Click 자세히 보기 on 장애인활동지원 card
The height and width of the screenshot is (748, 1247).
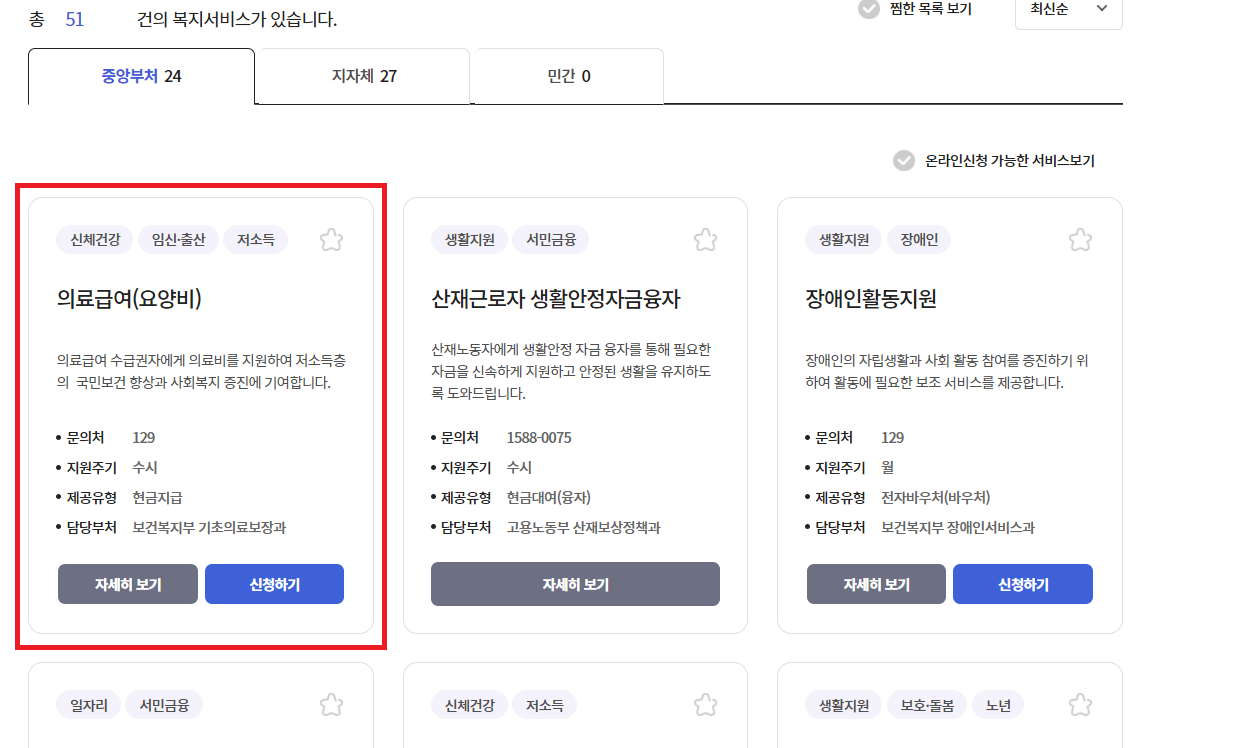pos(876,584)
